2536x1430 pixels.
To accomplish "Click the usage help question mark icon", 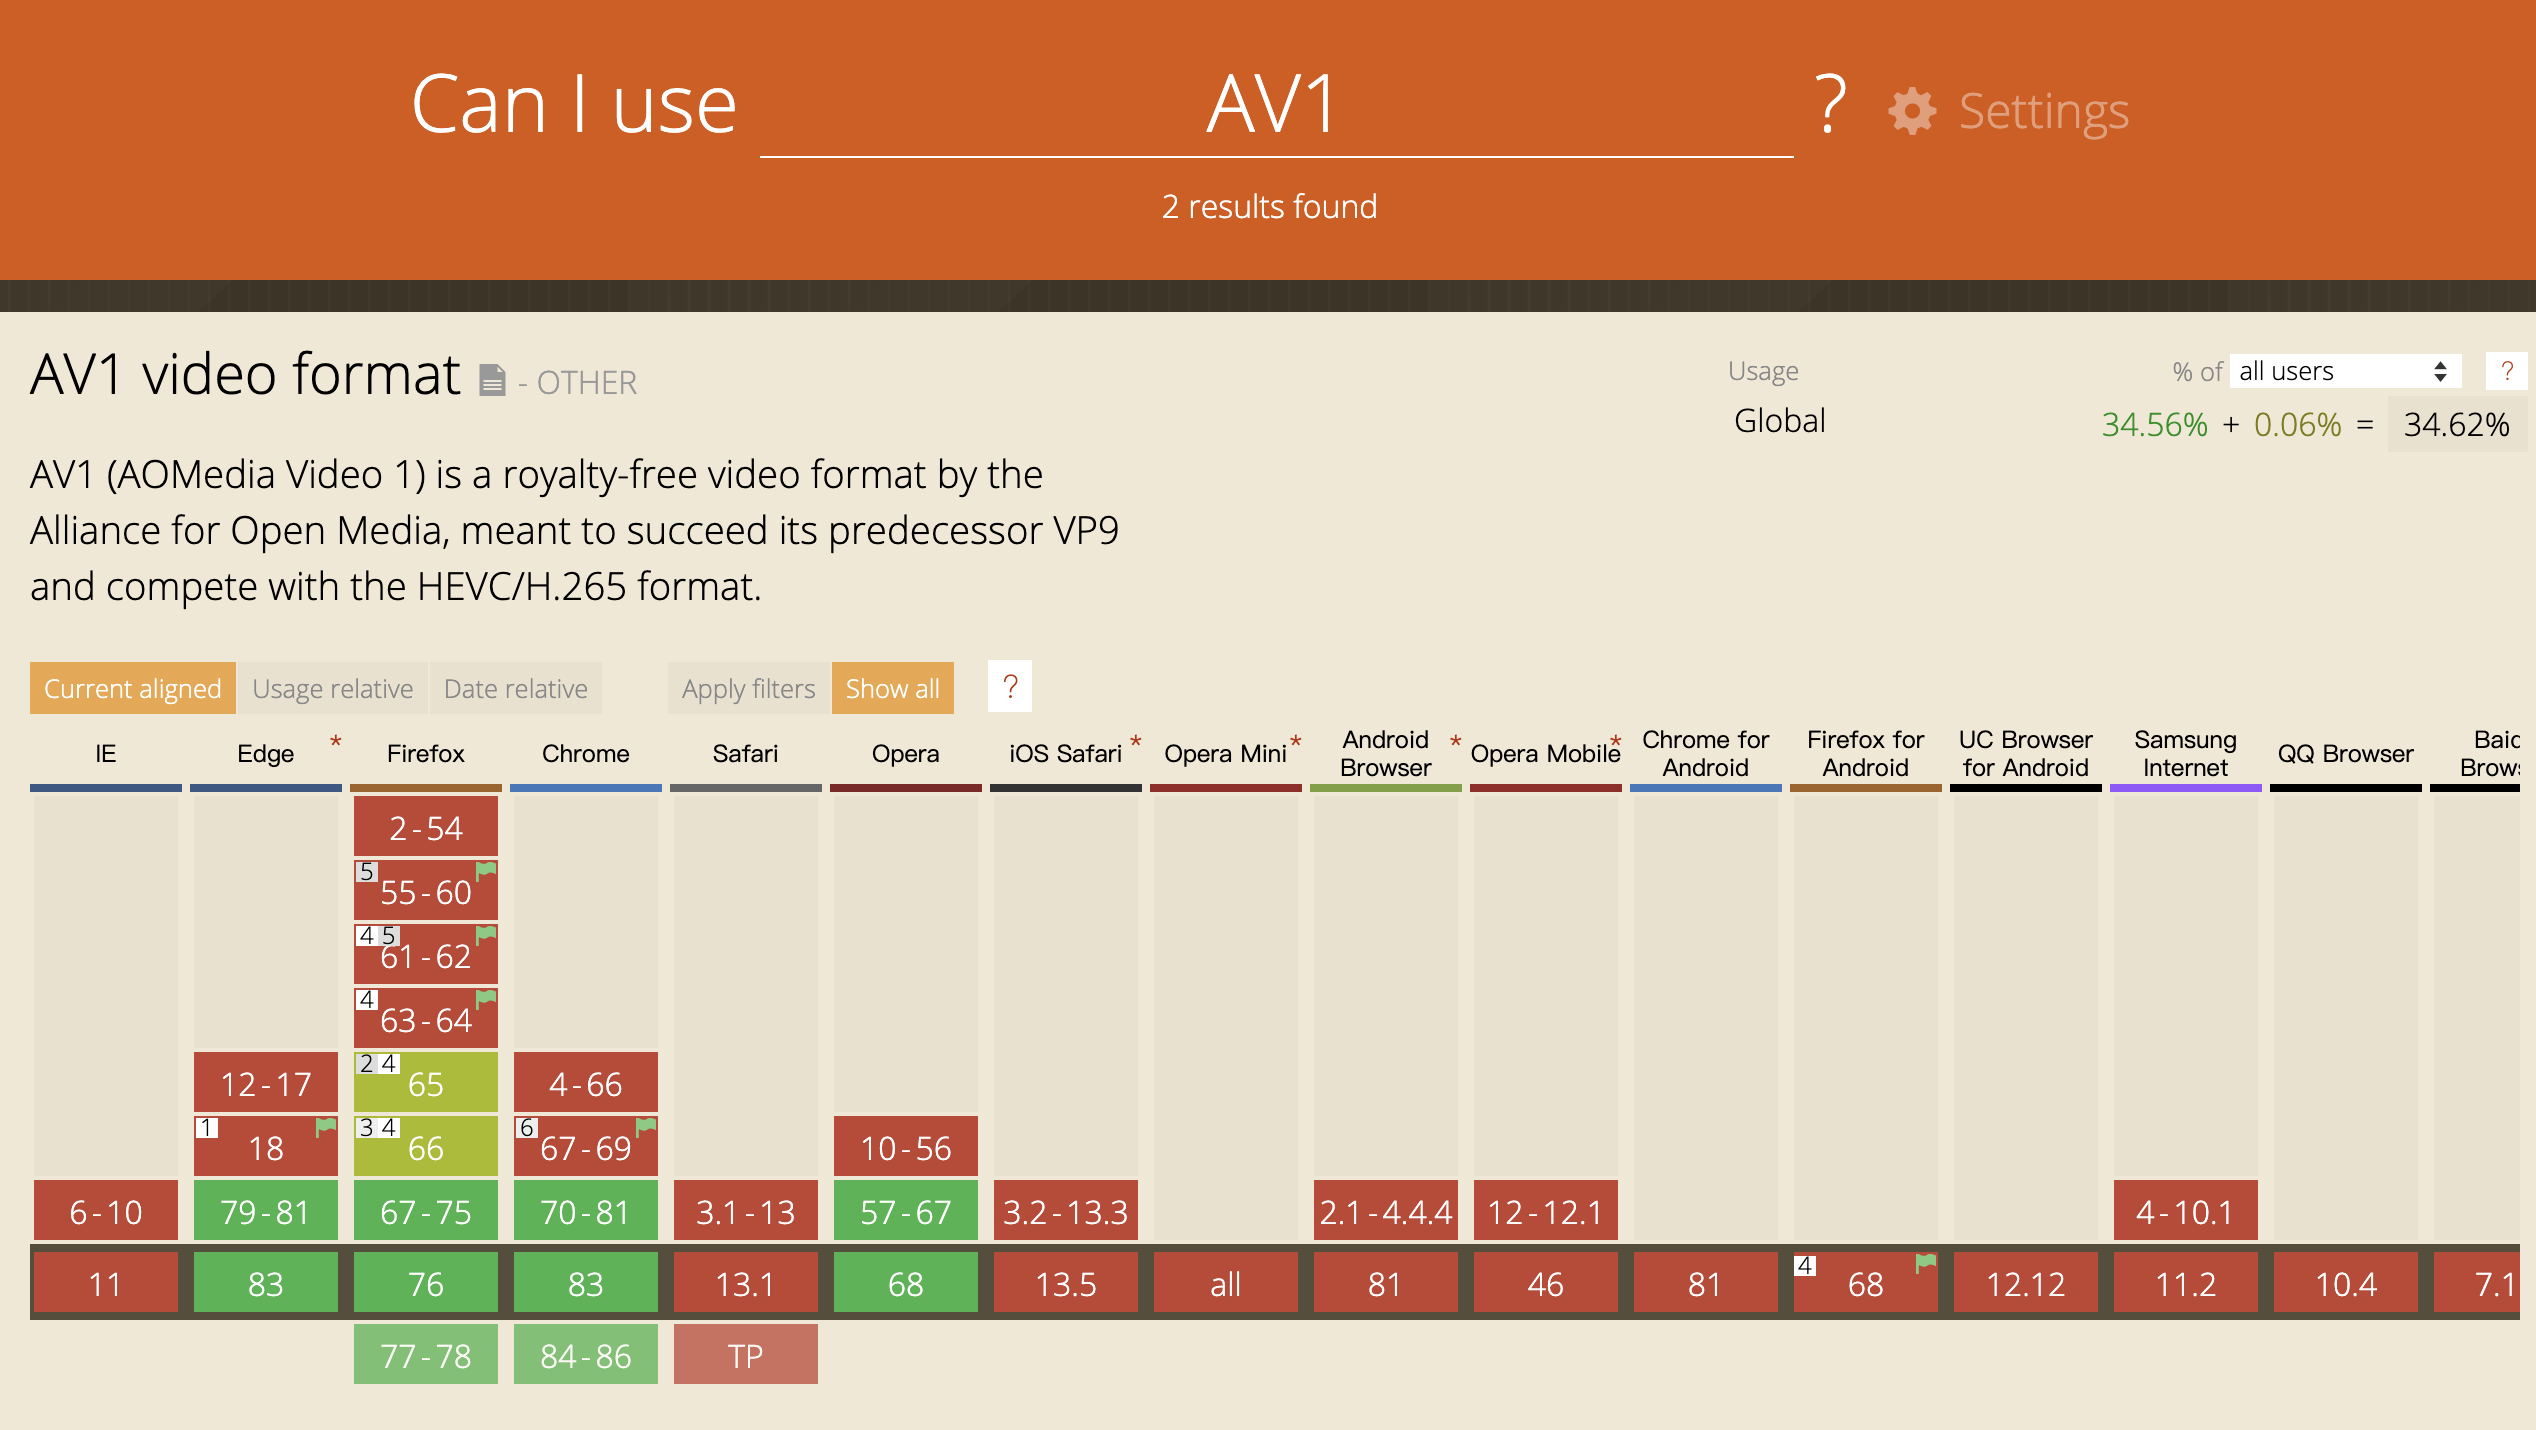I will pos(2506,371).
